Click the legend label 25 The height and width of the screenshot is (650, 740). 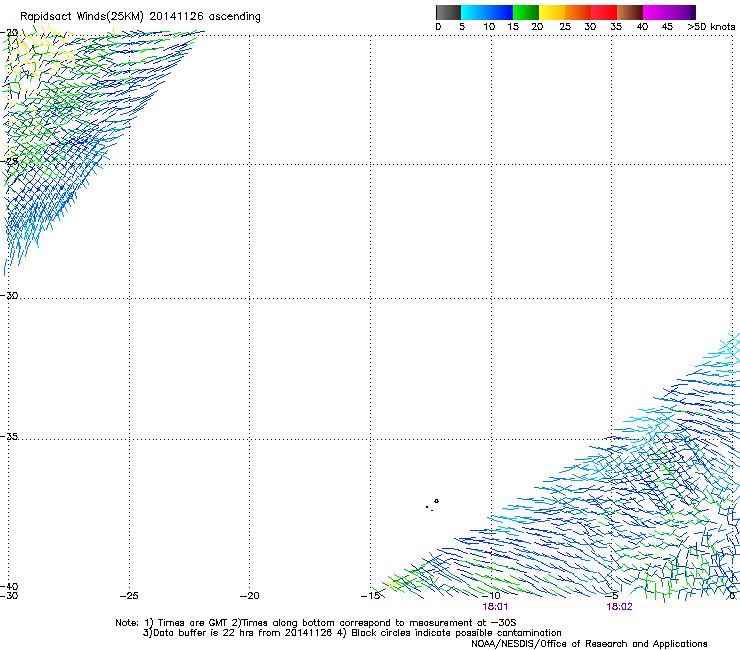[x=565, y=27]
